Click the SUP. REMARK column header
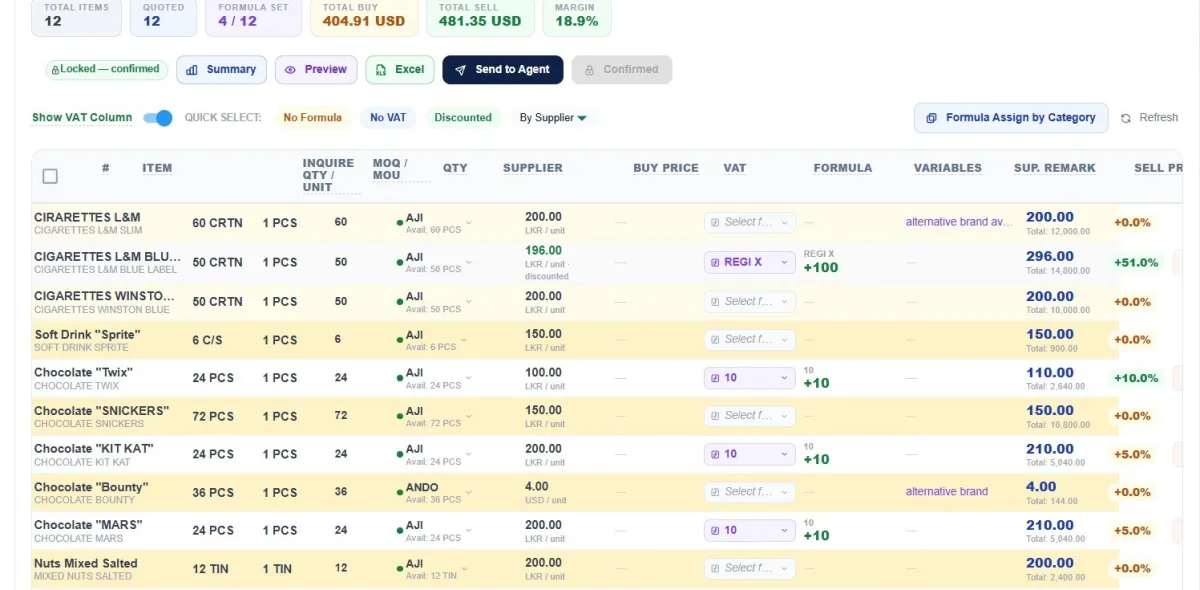The width and height of the screenshot is (1200, 590). tap(1055, 168)
